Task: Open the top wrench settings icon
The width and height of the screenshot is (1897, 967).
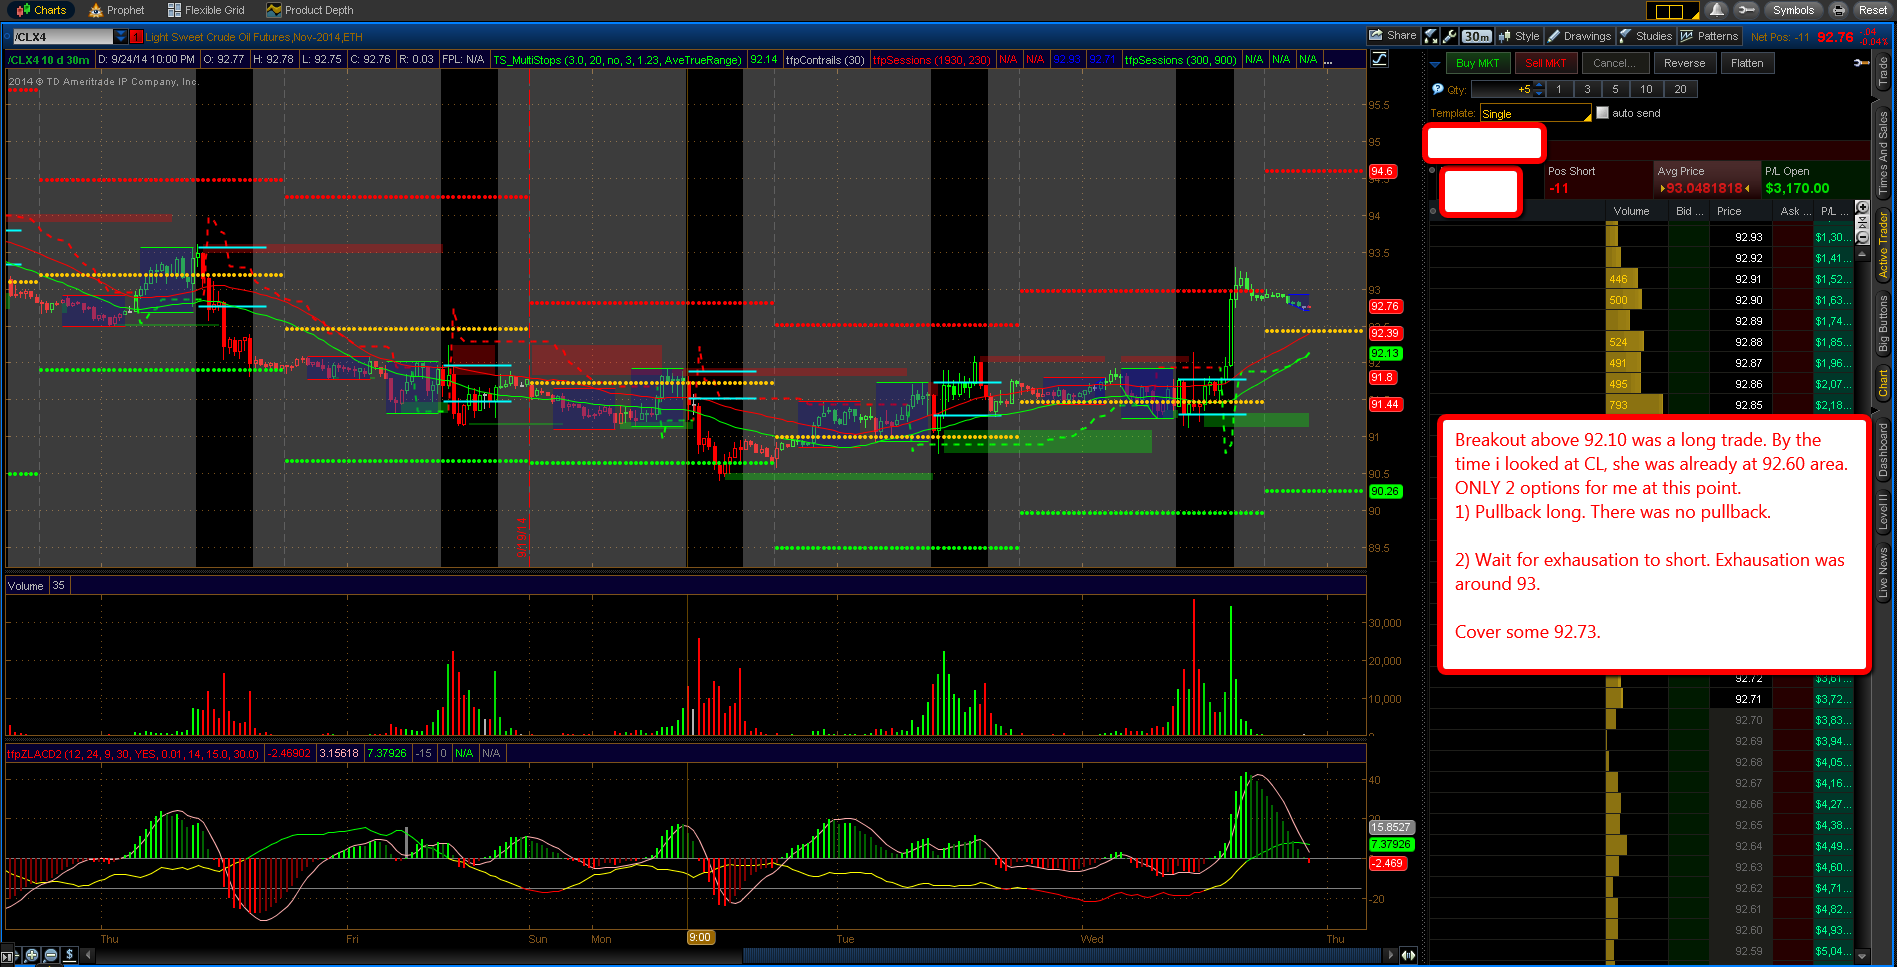Action: tap(1746, 10)
